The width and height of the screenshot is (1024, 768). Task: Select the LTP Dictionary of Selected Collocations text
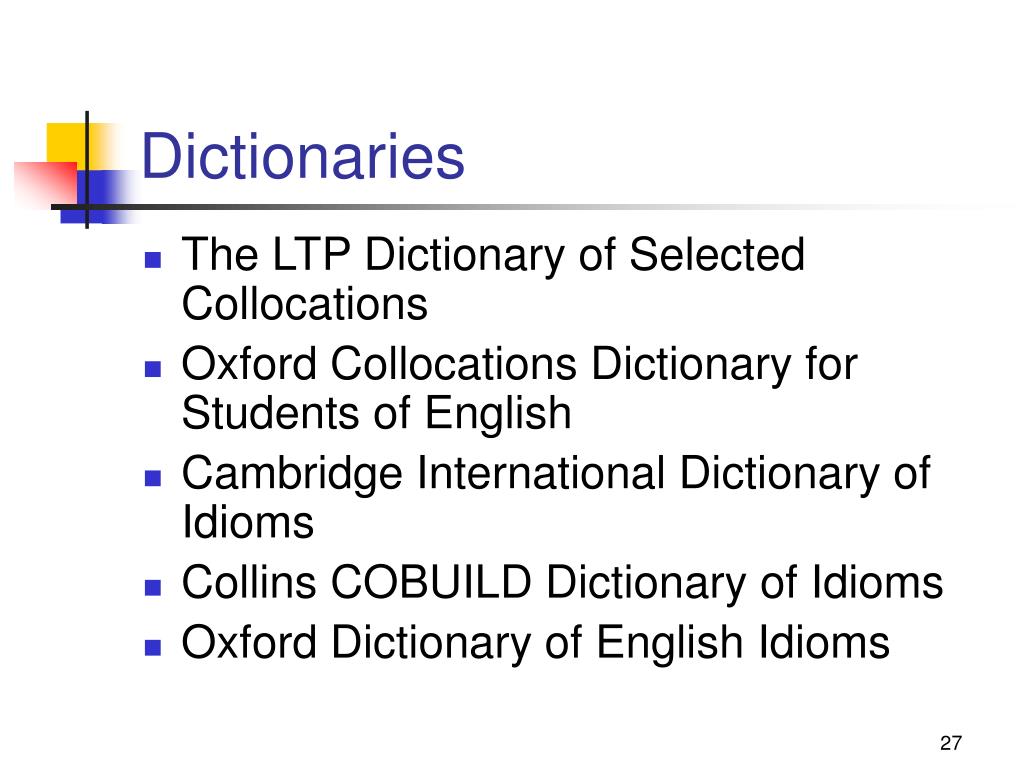tap(493, 279)
